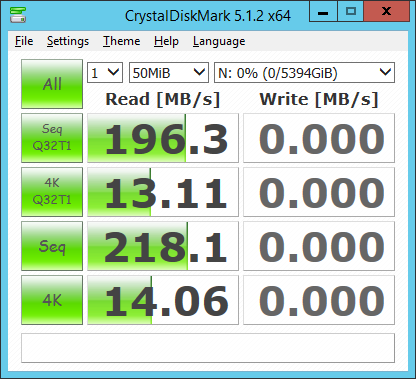Close the CrystalDiskMark window

387,12
